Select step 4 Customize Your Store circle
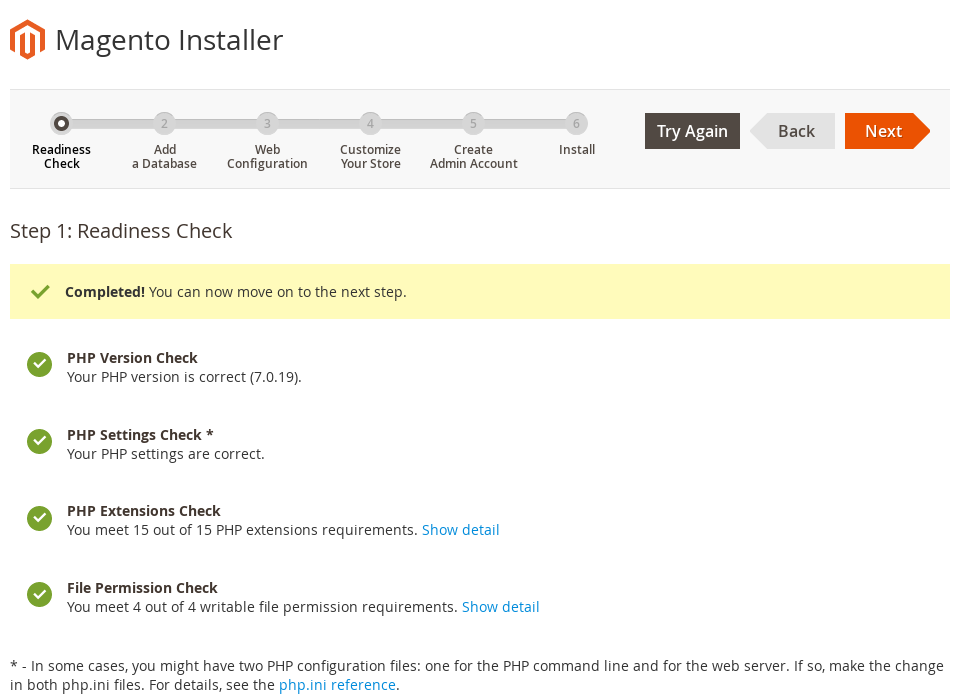This screenshot has height=697, width=958. coord(370,123)
